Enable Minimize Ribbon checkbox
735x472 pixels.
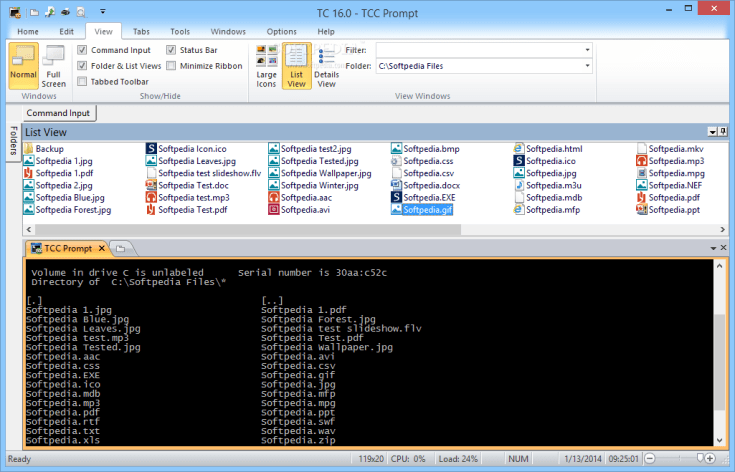[171, 66]
